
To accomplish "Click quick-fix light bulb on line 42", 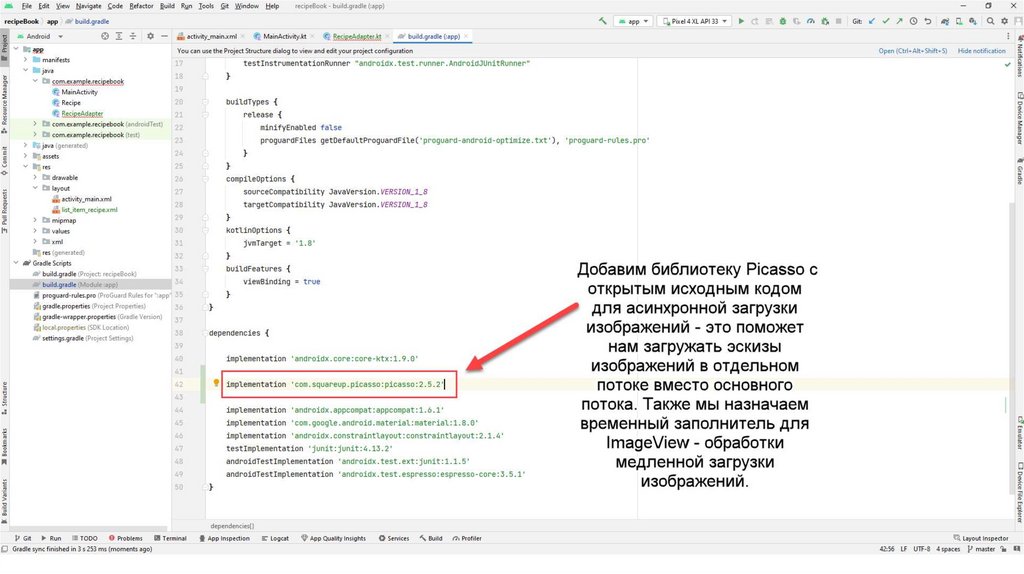I will pyautogui.click(x=216, y=383).
